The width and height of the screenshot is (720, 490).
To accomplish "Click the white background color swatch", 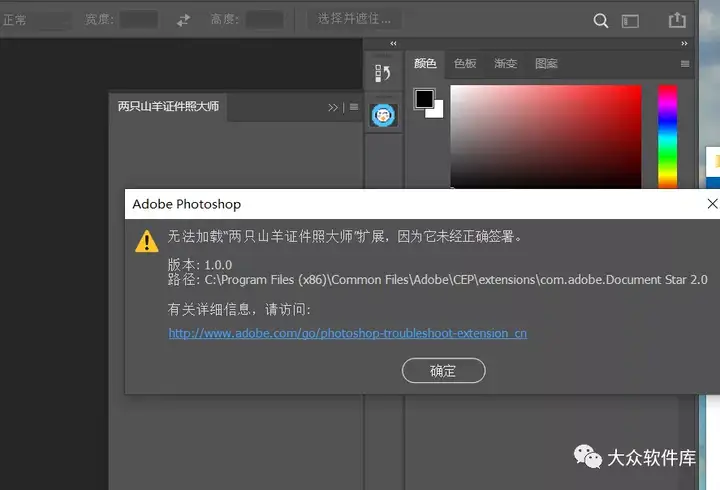I will click(437, 112).
